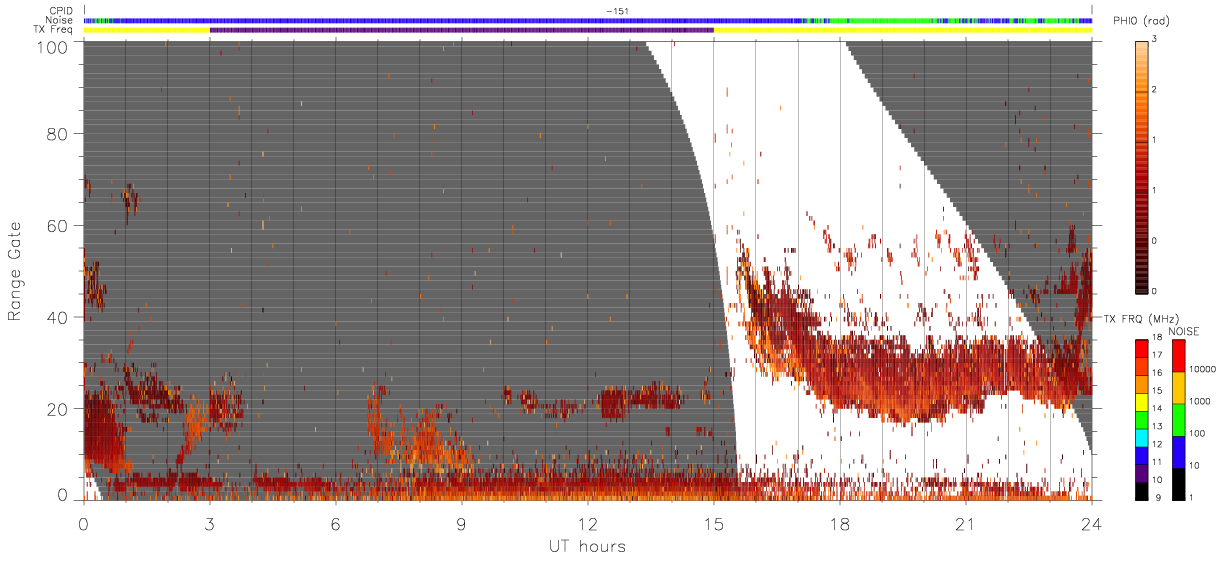Click the PHI0 gradient color bar

click(x=1141, y=166)
